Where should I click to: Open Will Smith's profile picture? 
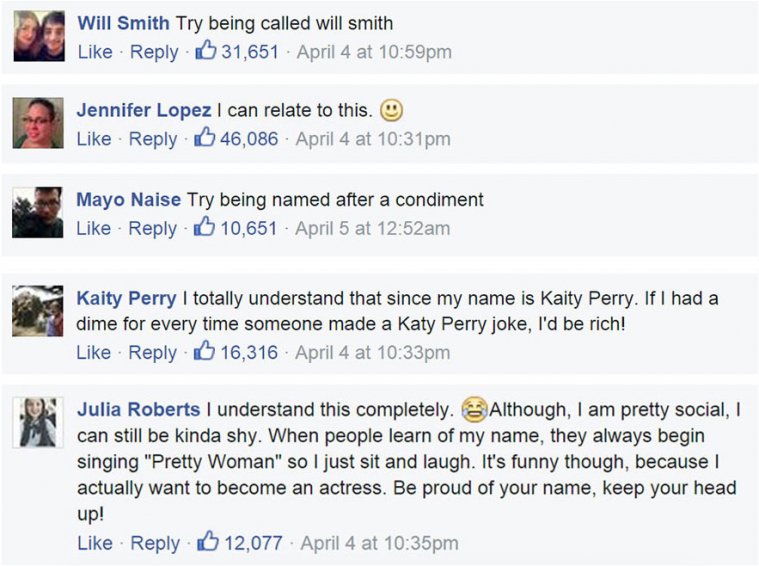pos(38,37)
